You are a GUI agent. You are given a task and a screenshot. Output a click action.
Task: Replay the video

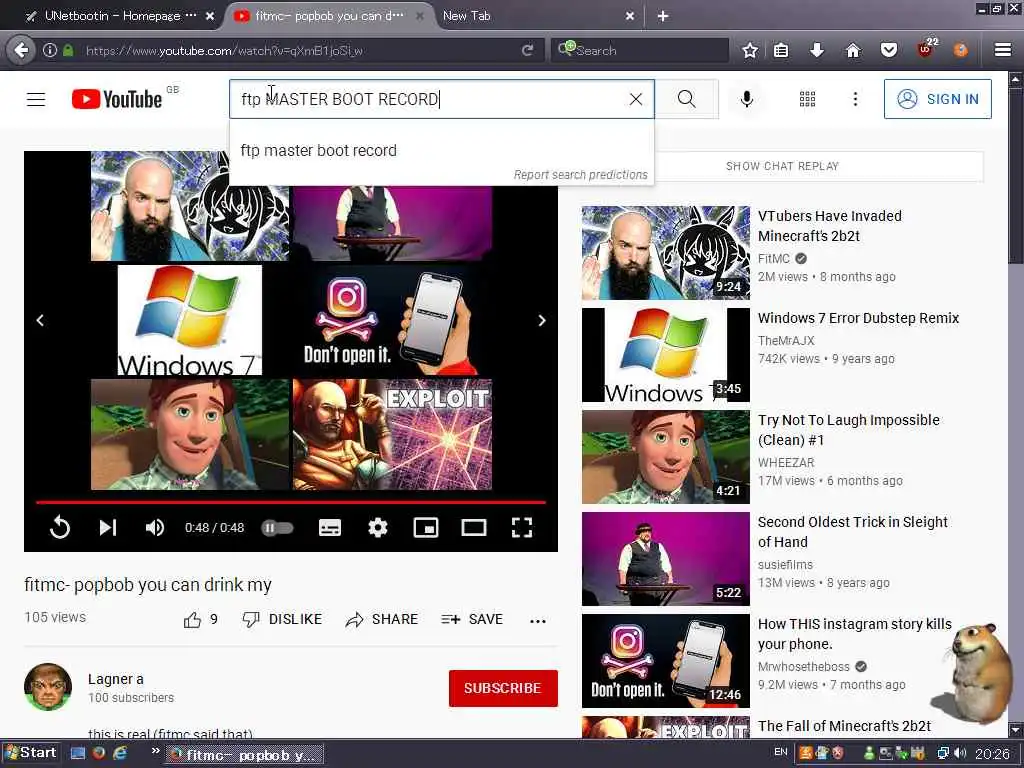pos(59,527)
